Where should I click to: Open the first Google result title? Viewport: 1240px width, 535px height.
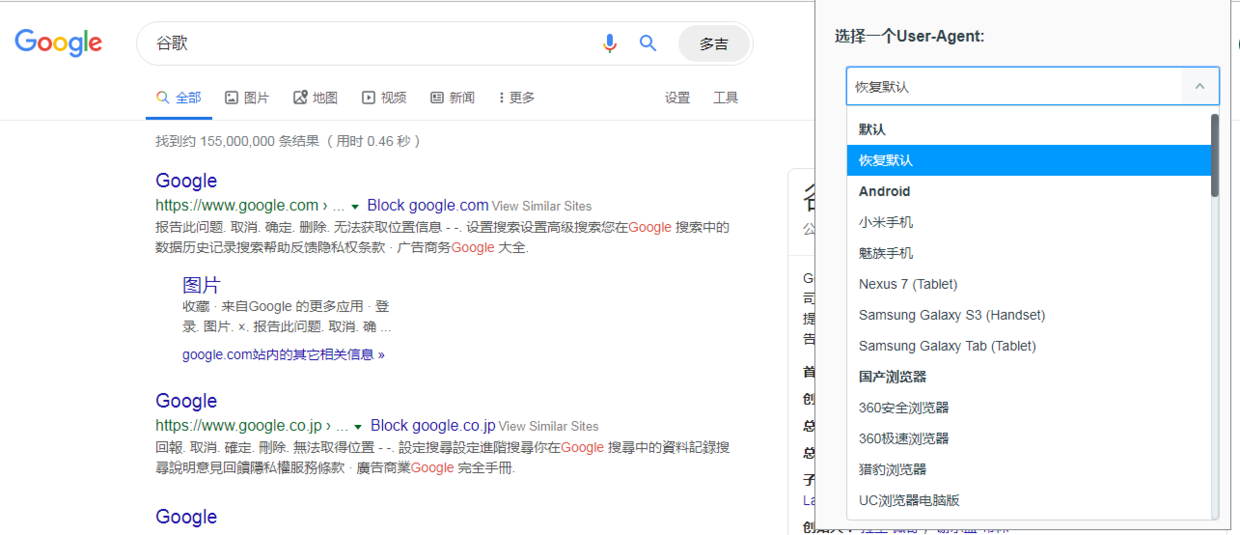tap(186, 181)
